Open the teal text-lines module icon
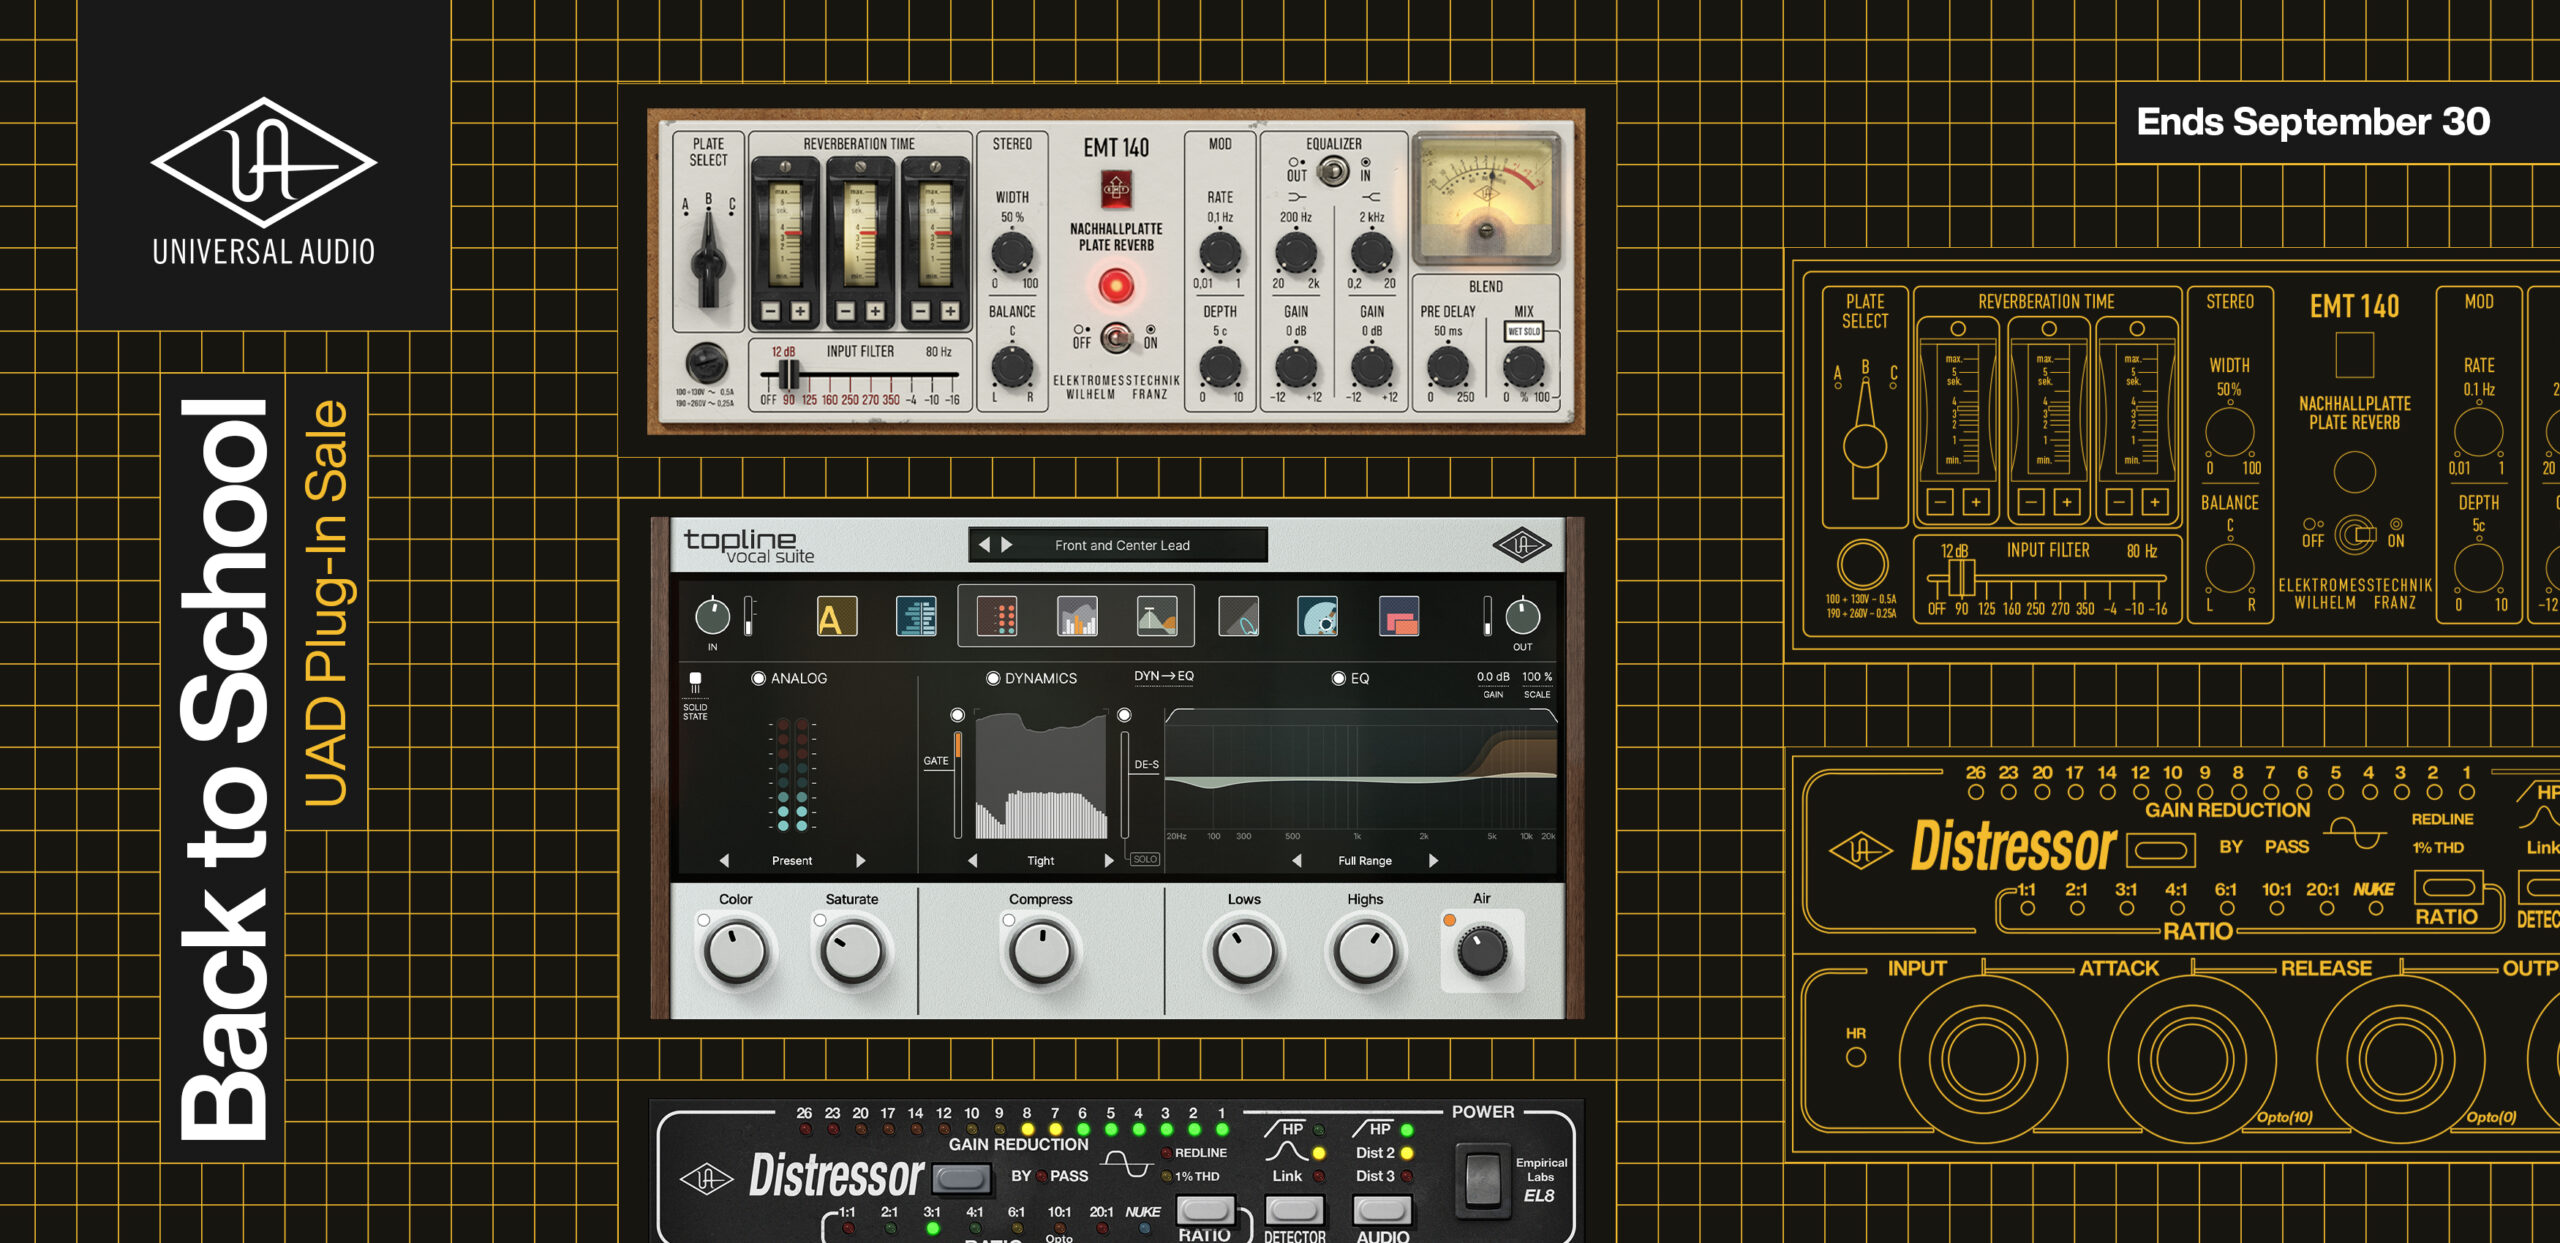 coord(916,617)
